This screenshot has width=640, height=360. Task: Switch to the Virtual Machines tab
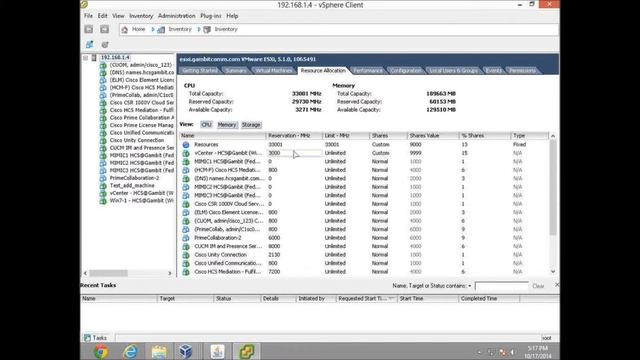click(x=274, y=71)
